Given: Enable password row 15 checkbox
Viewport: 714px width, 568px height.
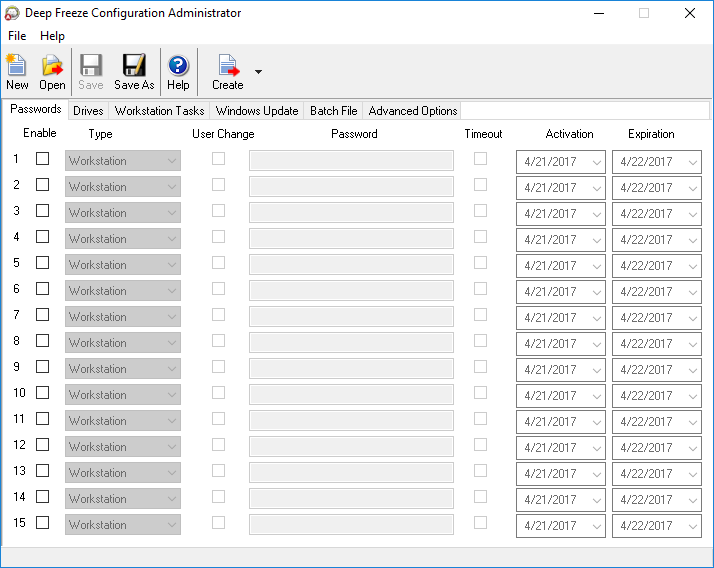Looking at the screenshot, I should (x=42, y=522).
